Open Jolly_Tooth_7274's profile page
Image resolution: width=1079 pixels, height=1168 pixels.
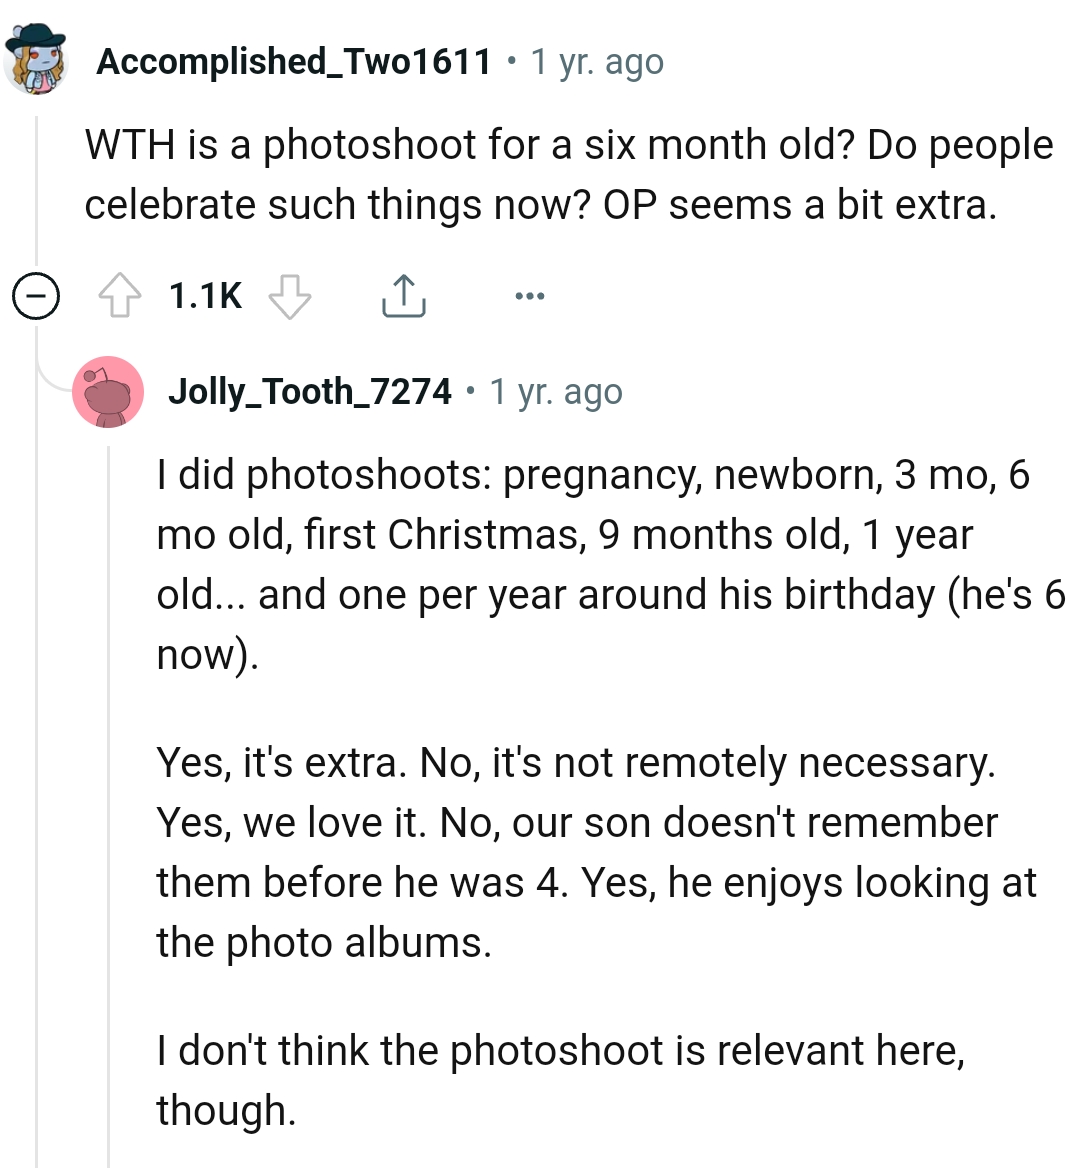point(312,391)
